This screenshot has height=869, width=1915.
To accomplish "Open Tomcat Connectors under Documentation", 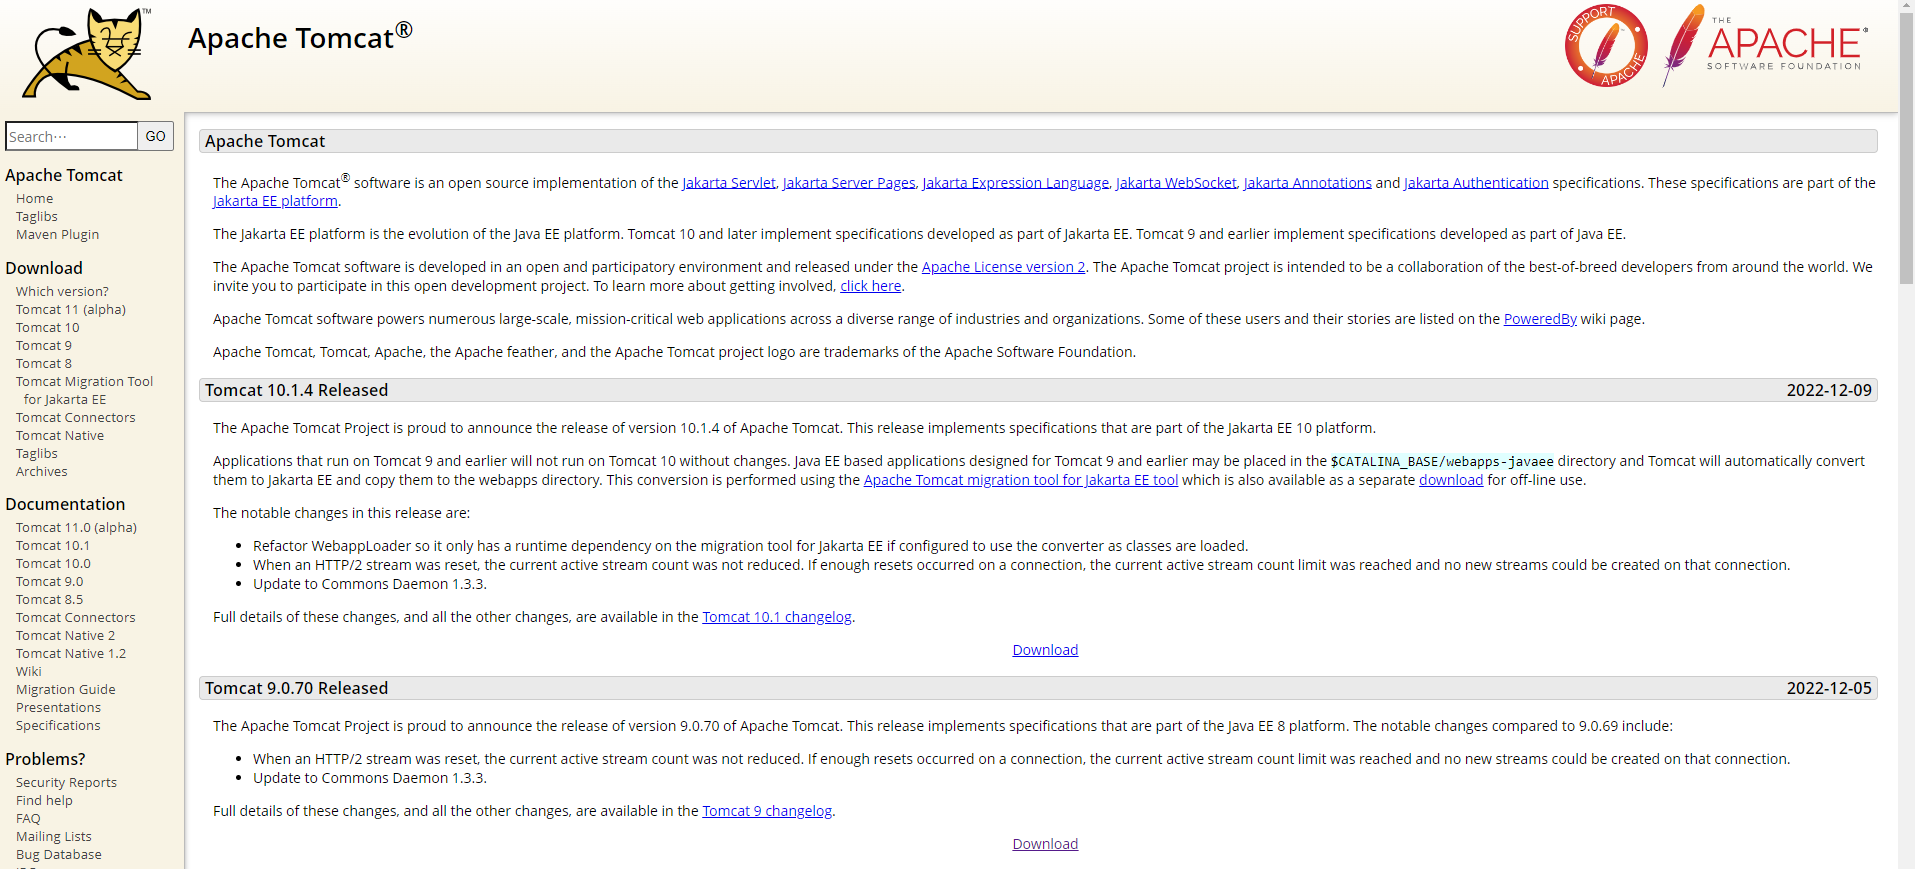I will pyautogui.click(x=76, y=618).
